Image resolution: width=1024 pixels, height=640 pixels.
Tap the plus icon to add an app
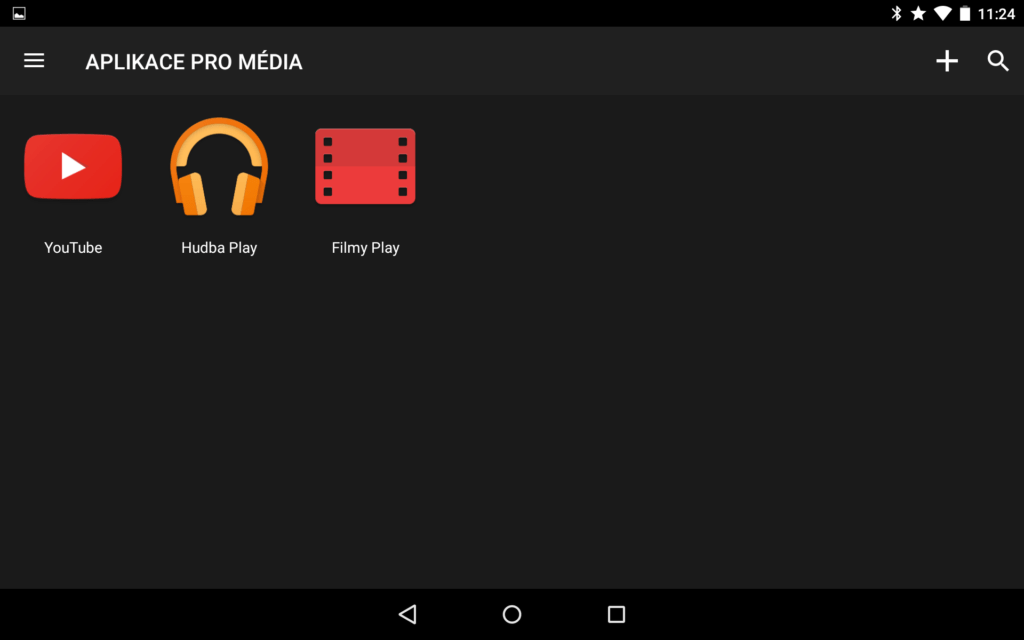click(x=946, y=61)
